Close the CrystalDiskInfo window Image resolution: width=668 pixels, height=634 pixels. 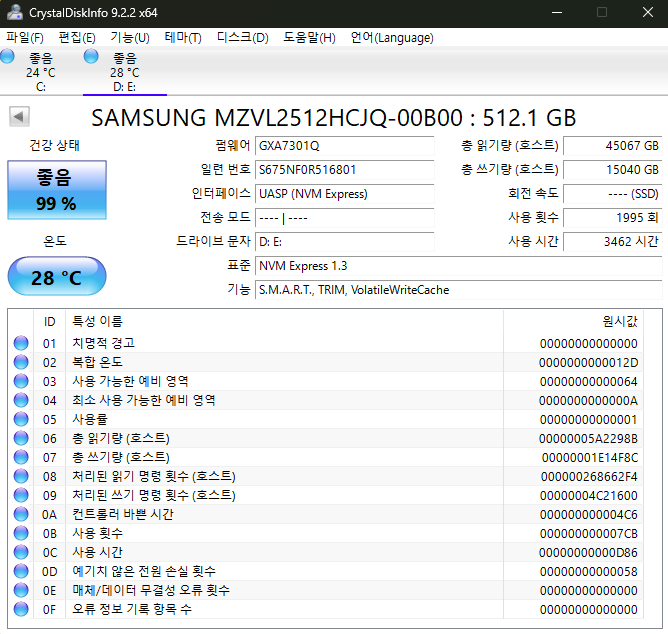coord(648,12)
